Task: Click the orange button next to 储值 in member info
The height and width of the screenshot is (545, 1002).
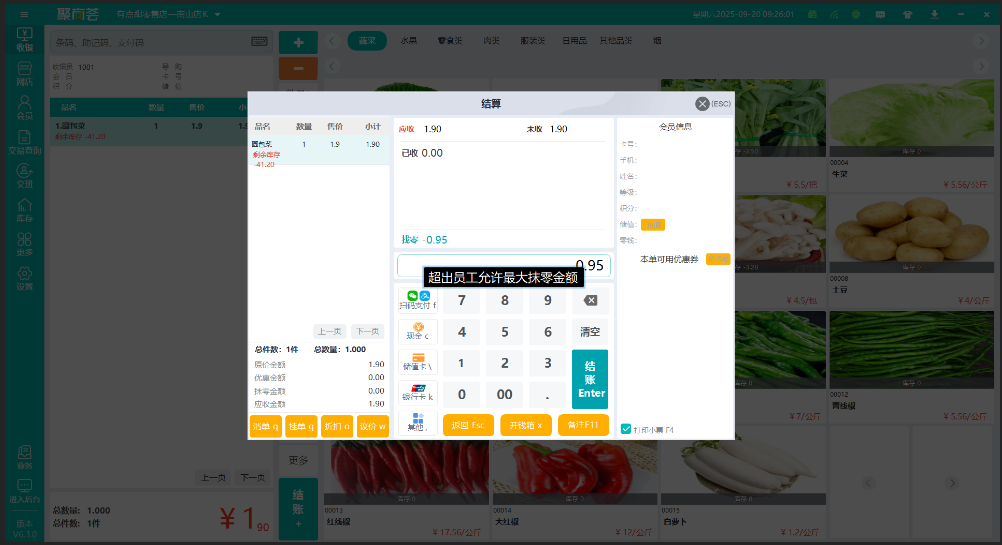Action: point(653,225)
